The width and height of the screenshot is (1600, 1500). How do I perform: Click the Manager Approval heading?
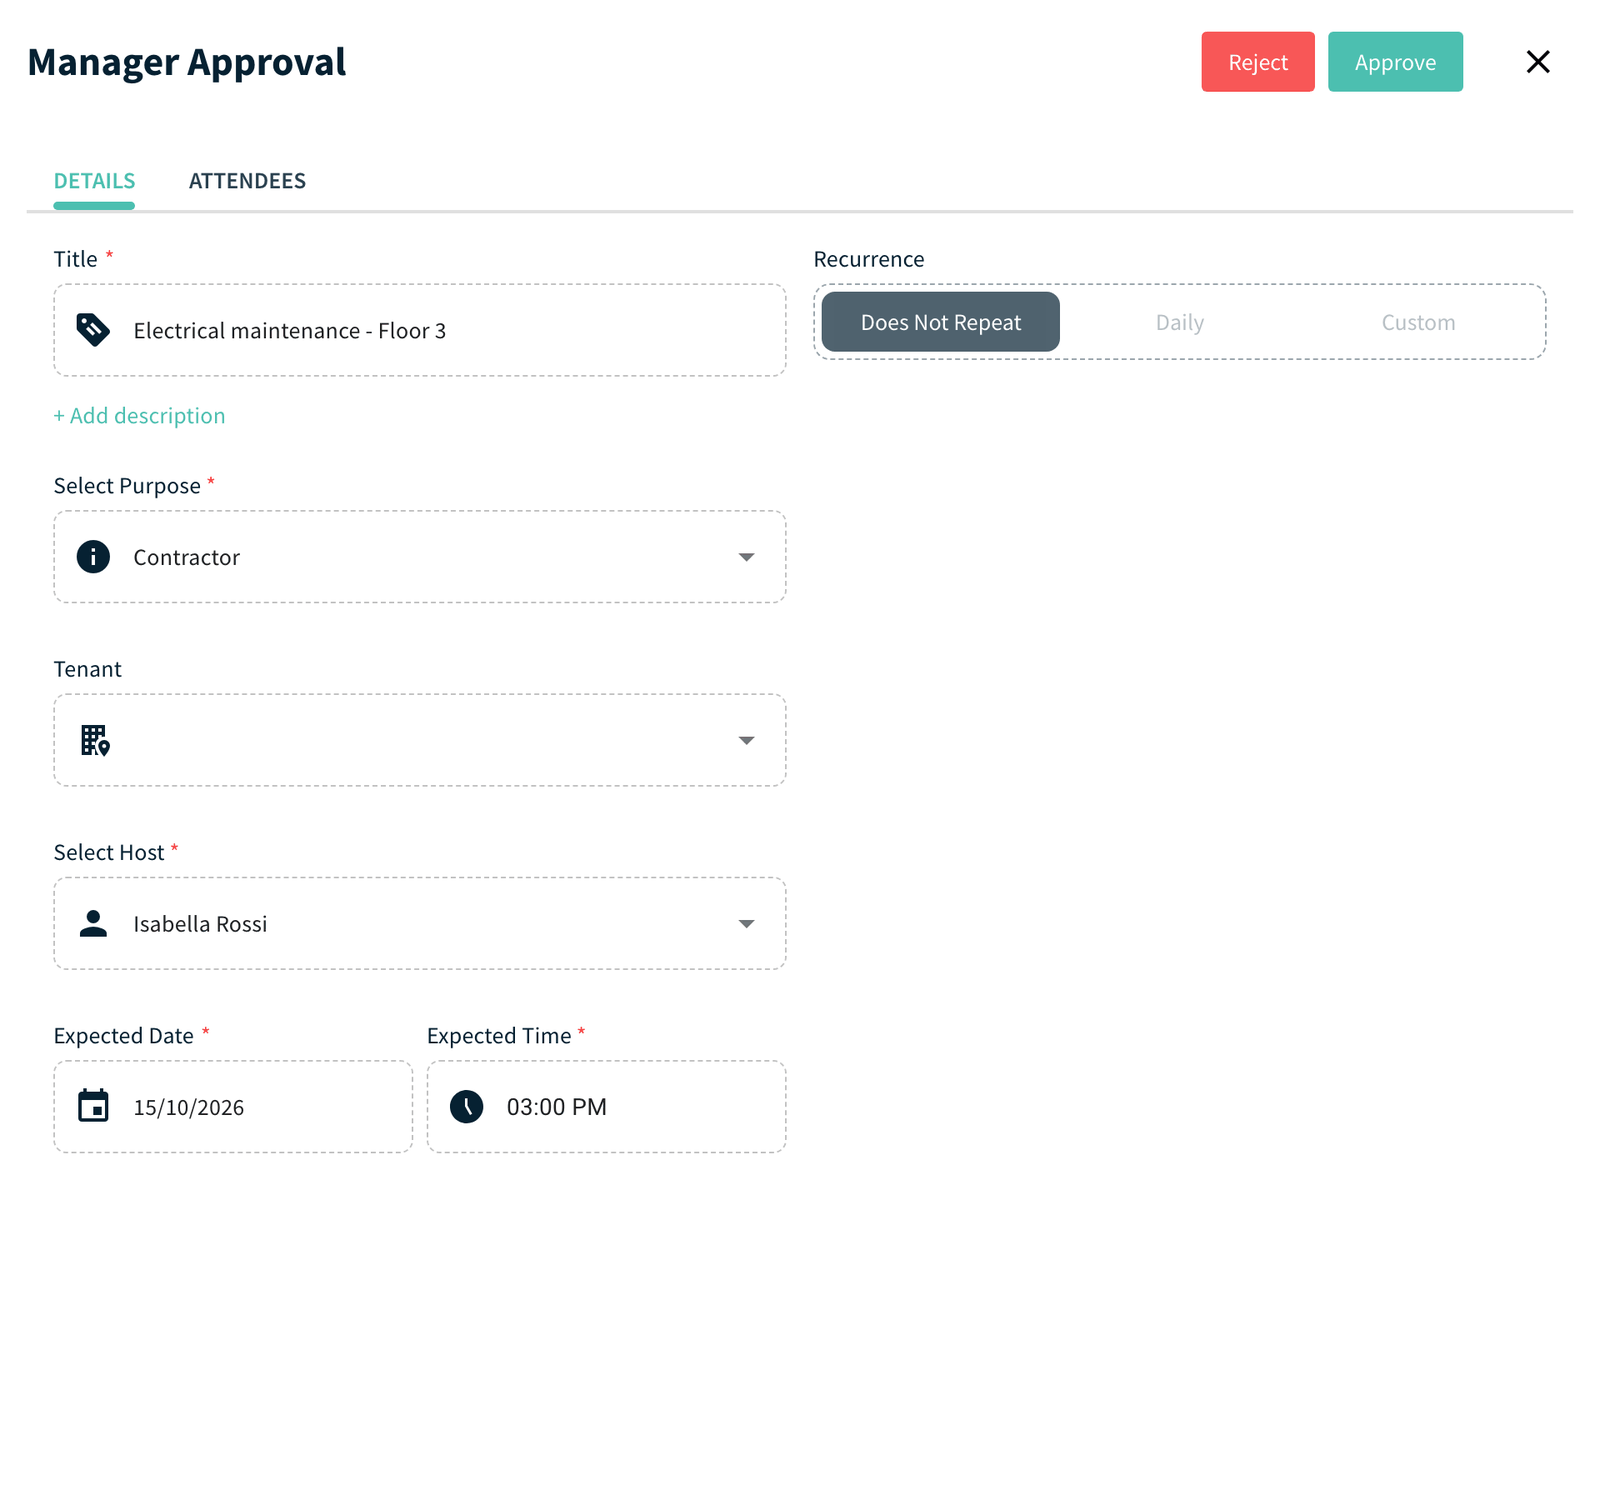tap(187, 62)
